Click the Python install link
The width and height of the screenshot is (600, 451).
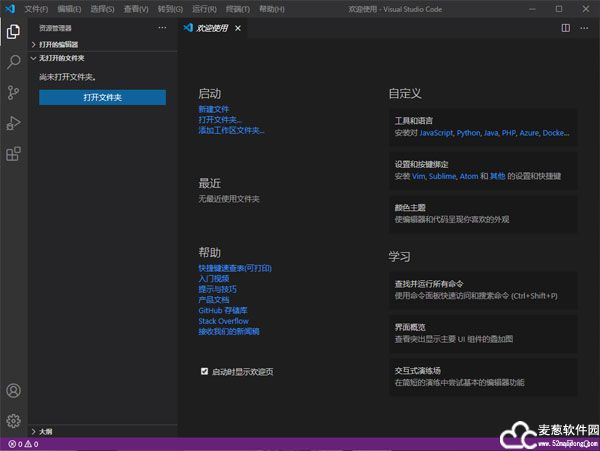click(x=468, y=133)
